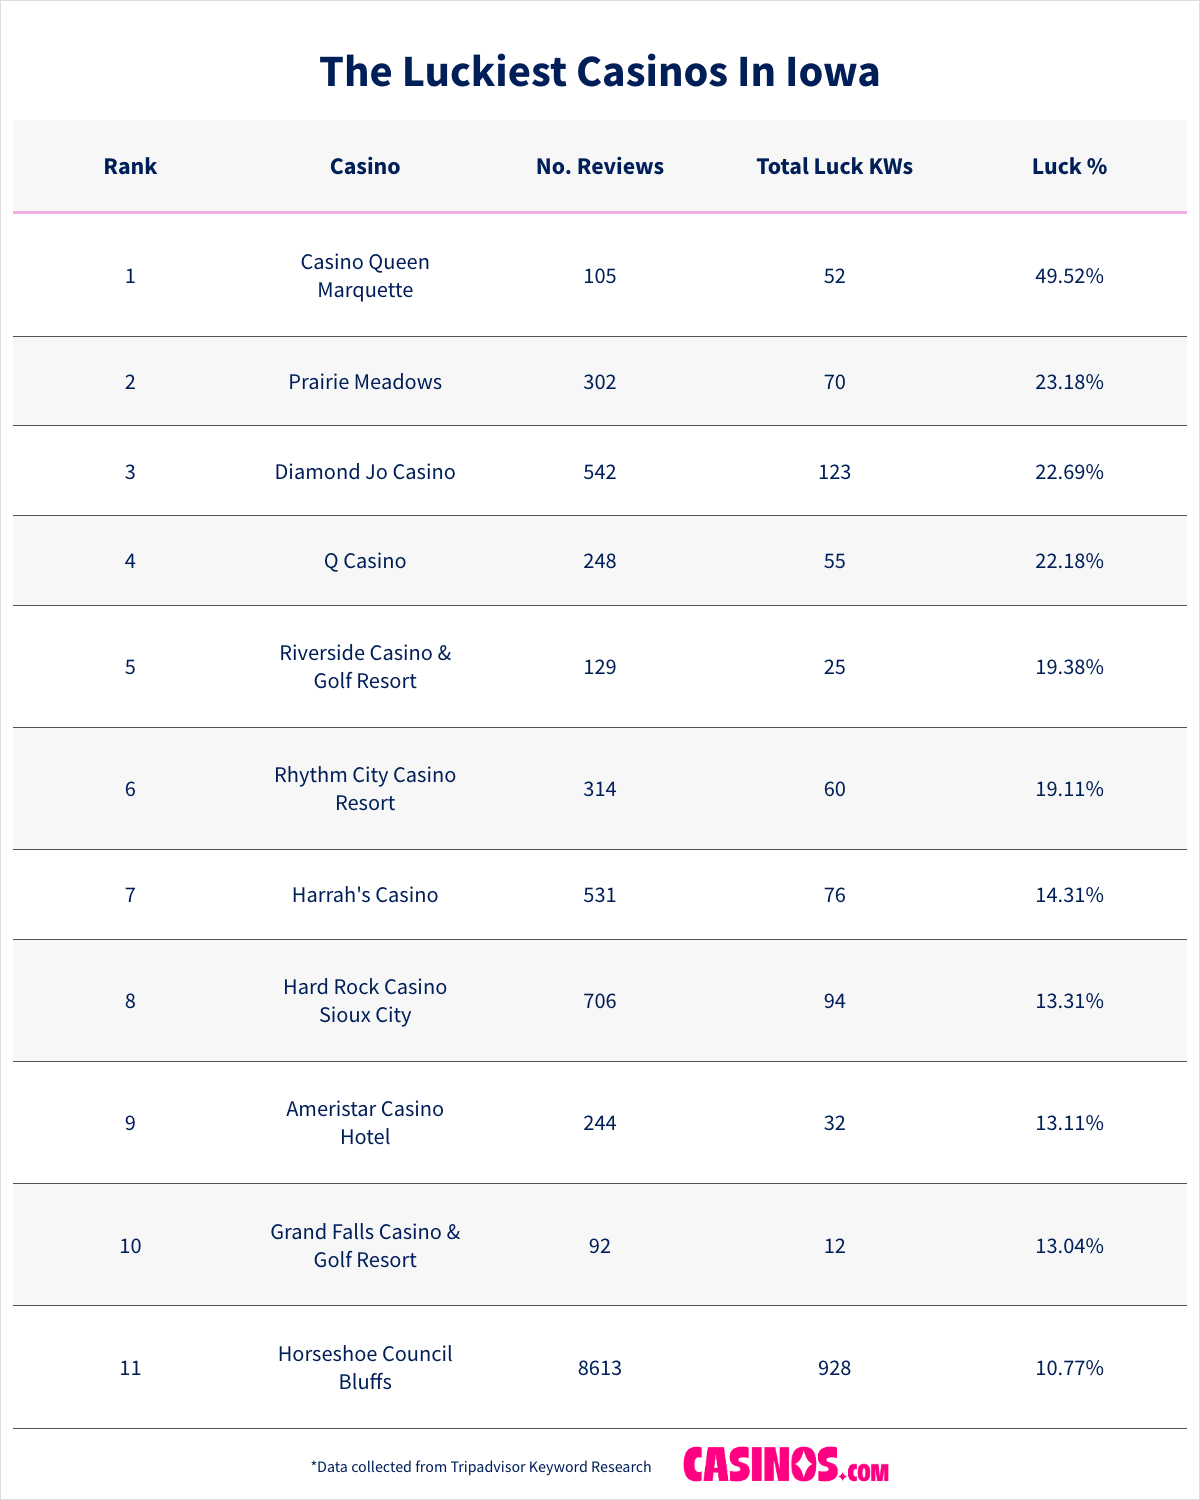Click the Casino column header
This screenshot has height=1500, width=1200.
365,167
